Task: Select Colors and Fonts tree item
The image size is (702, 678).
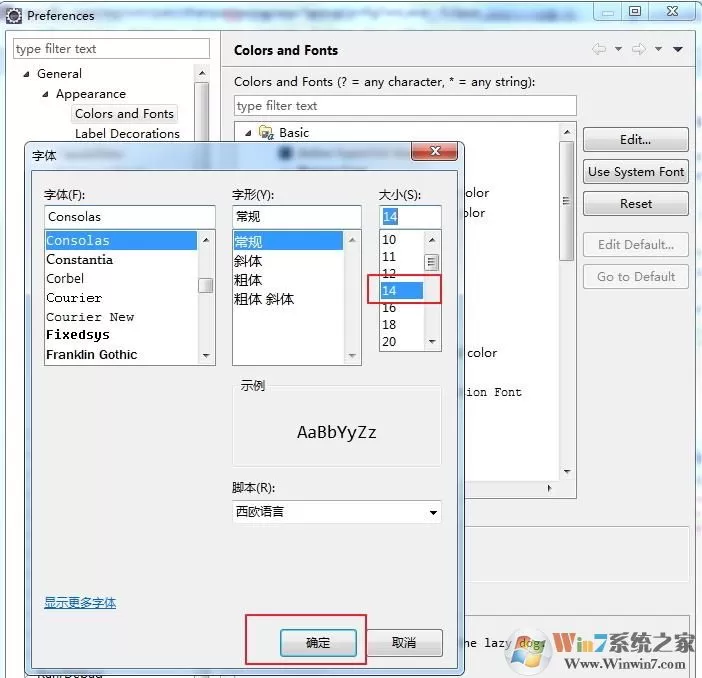Action: 124,114
